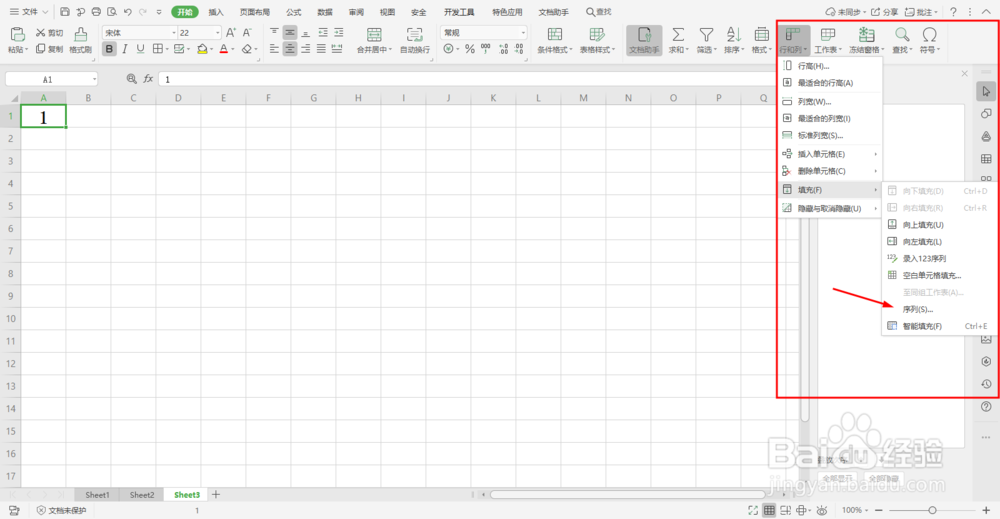Click the Comment (批注) button

click(x=922, y=11)
